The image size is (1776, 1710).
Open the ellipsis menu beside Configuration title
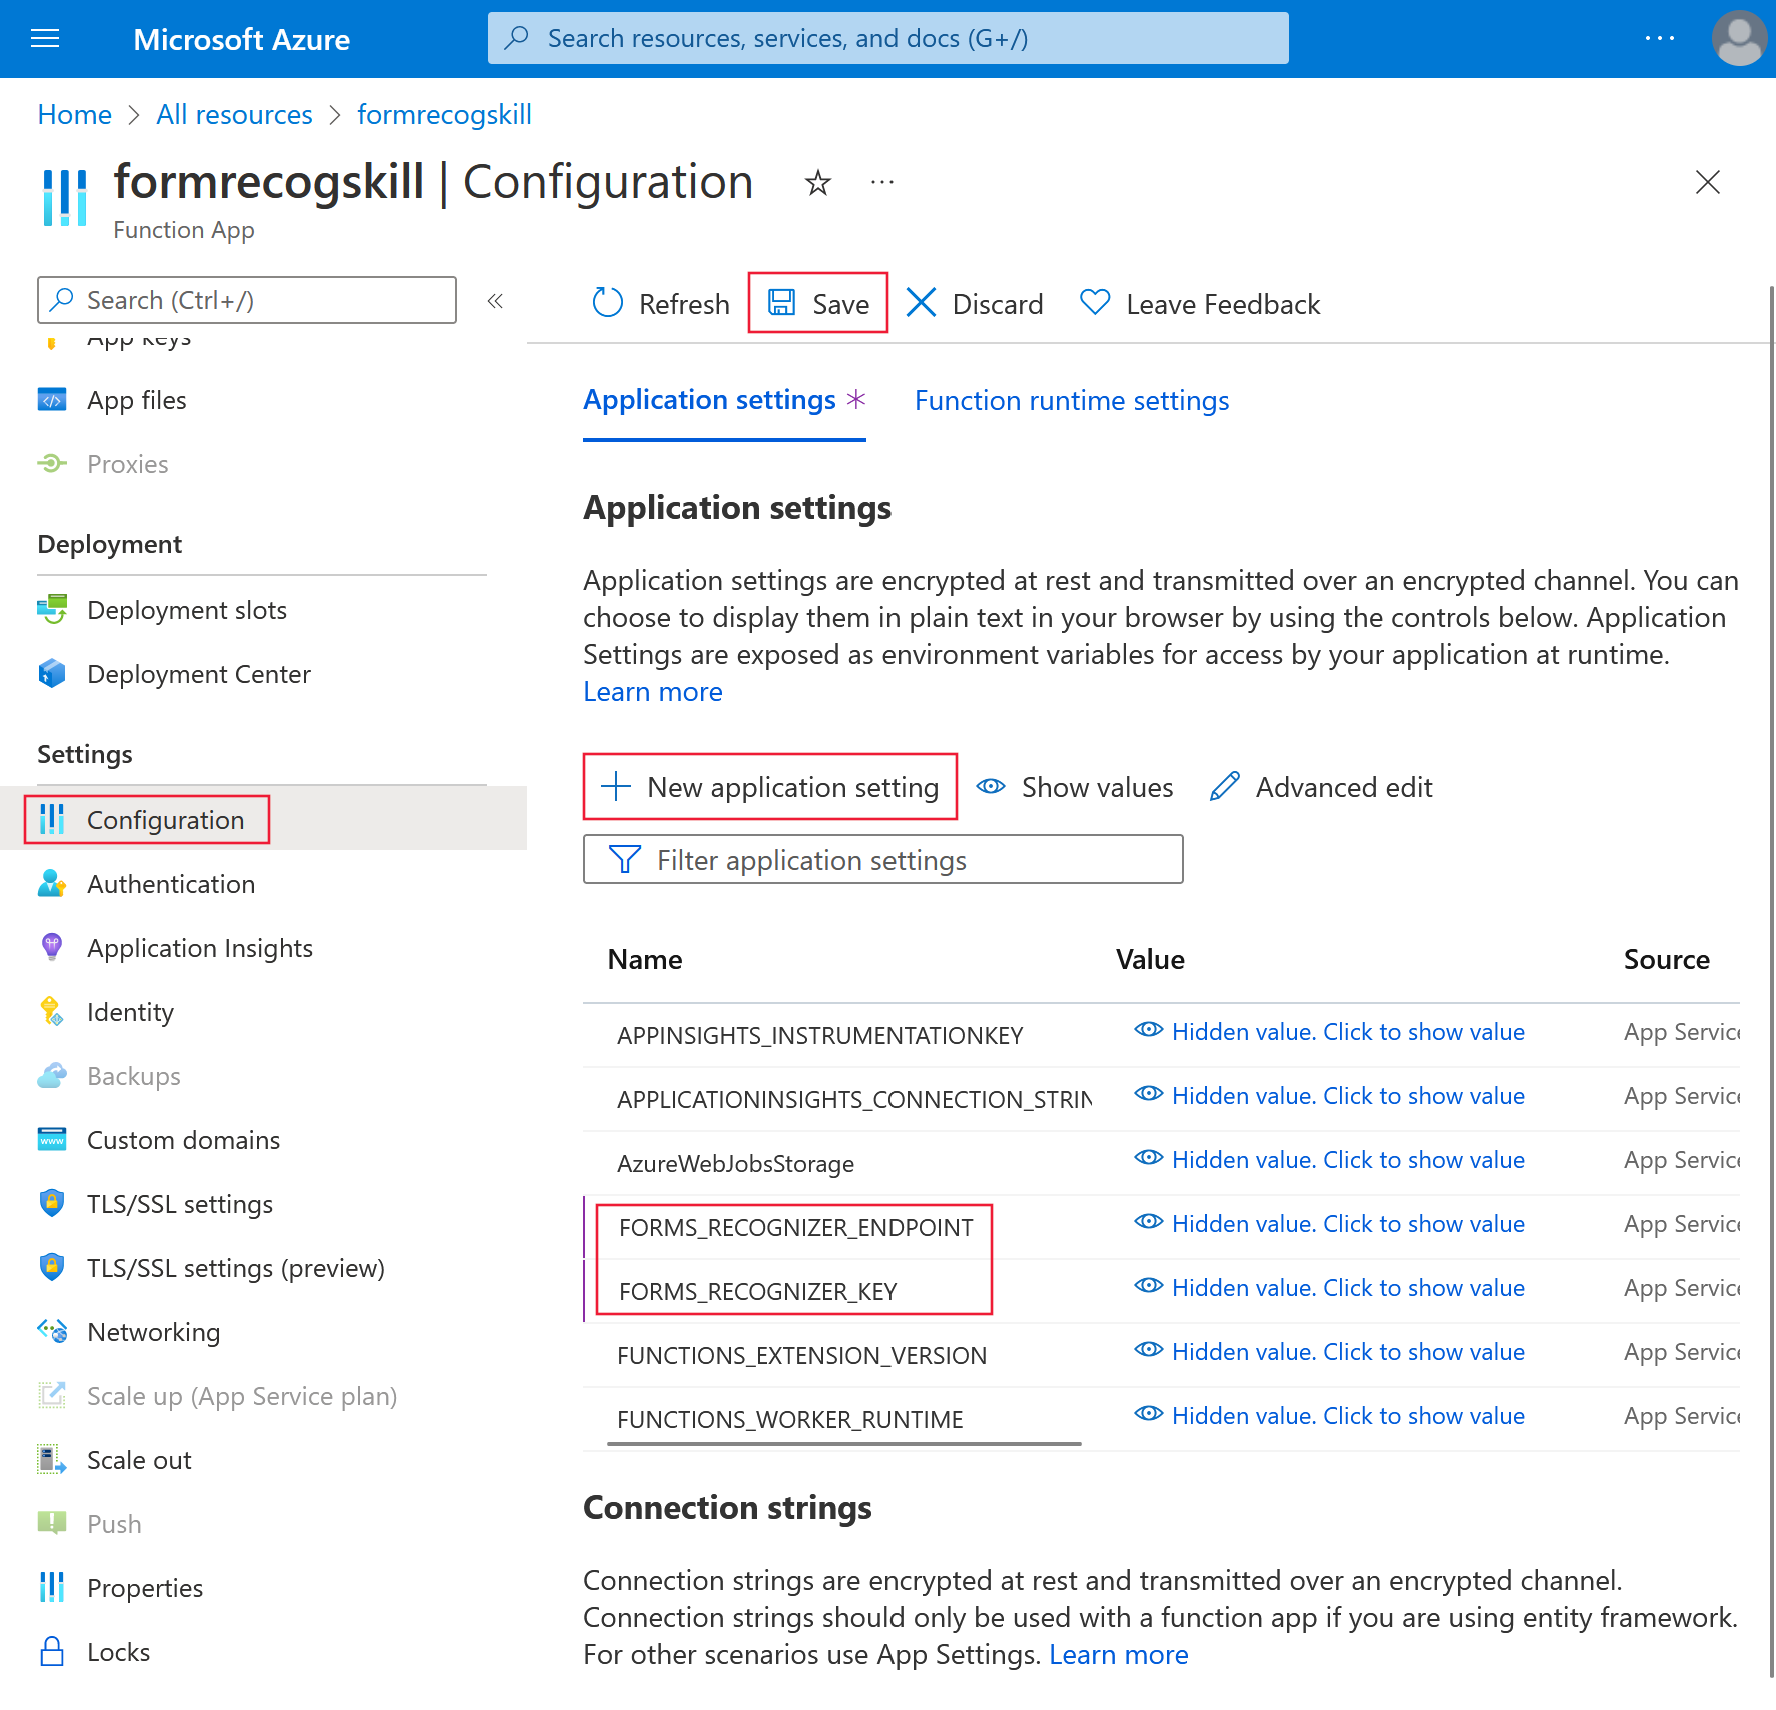[x=881, y=183]
